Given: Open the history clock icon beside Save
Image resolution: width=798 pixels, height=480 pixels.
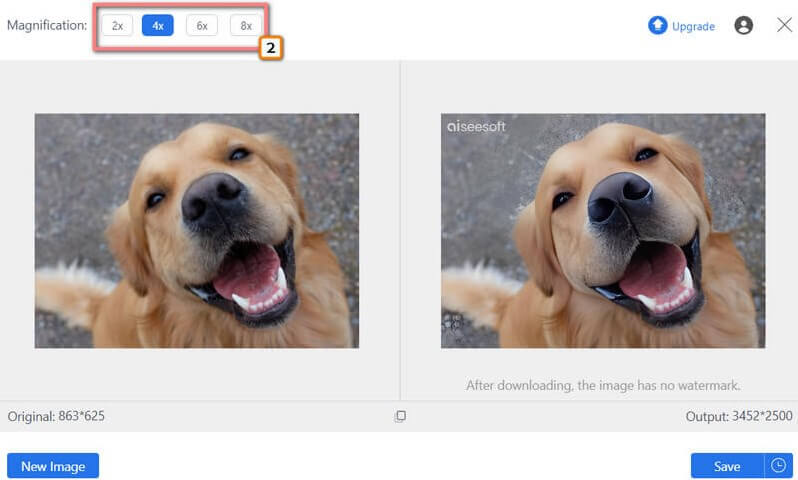Looking at the screenshot, I should coord(778,465).
